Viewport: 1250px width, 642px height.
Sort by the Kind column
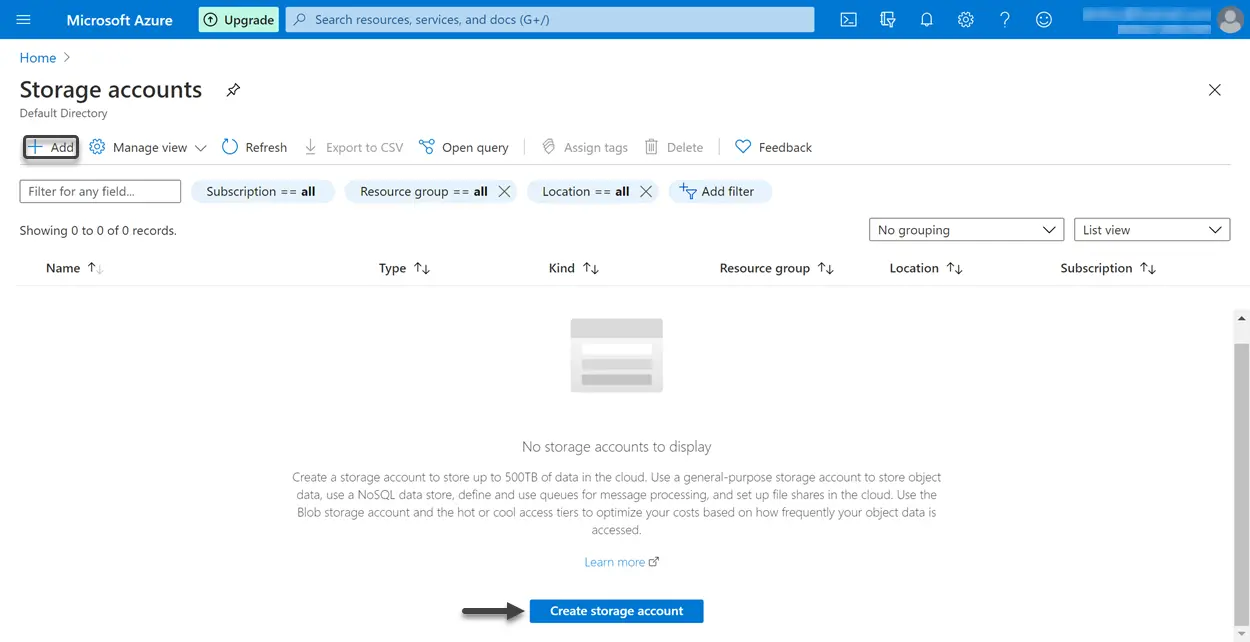574,268
